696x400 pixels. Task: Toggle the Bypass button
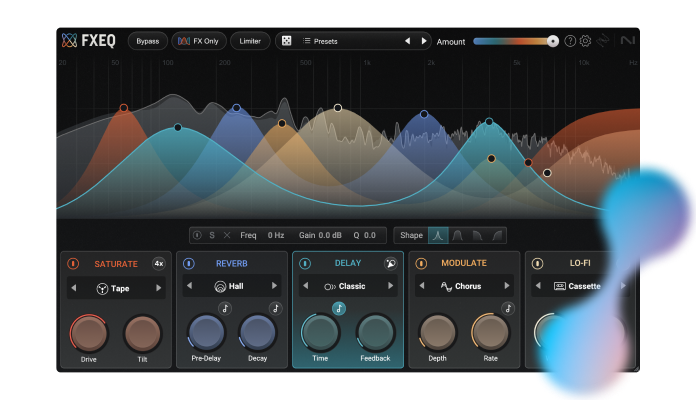pos(148,41)
